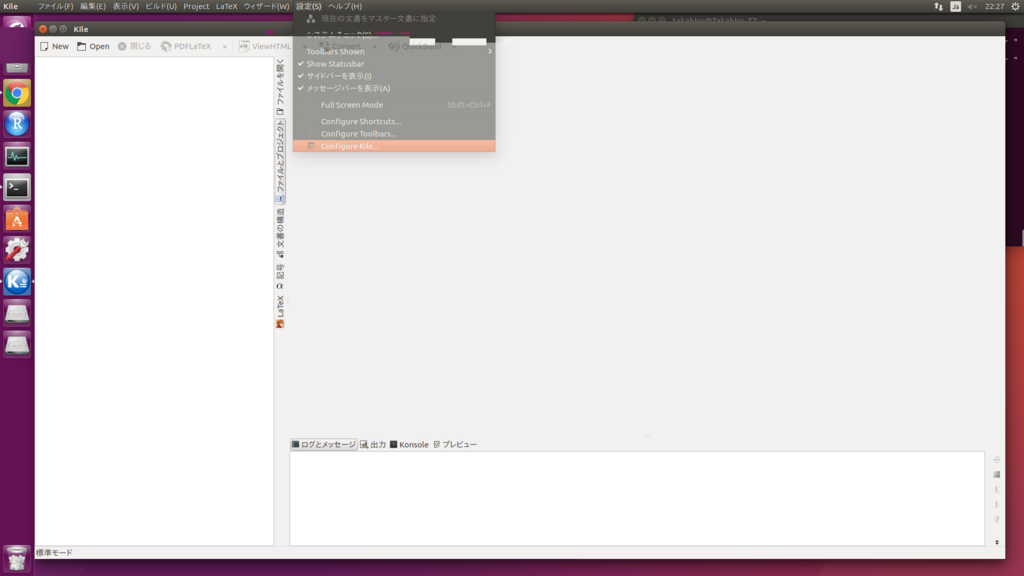Image resolution: width=1024 pixels, height=576 pixels.
Task: Toggle Full Screen Mode menu entry
Action: pos(394,104)
